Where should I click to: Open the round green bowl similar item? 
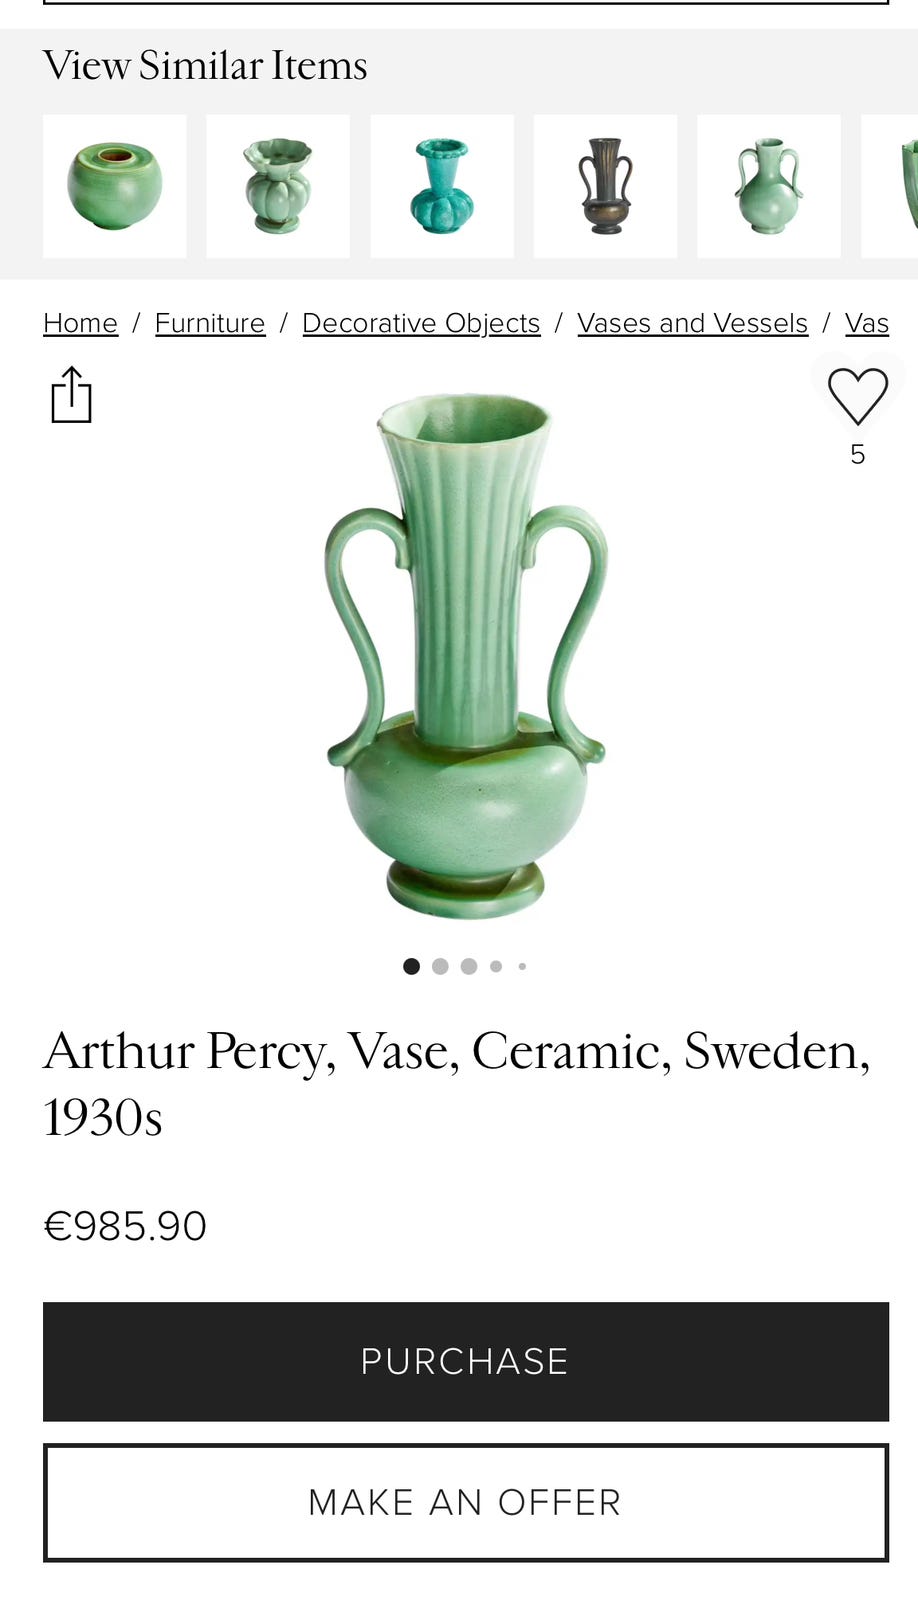115,186
